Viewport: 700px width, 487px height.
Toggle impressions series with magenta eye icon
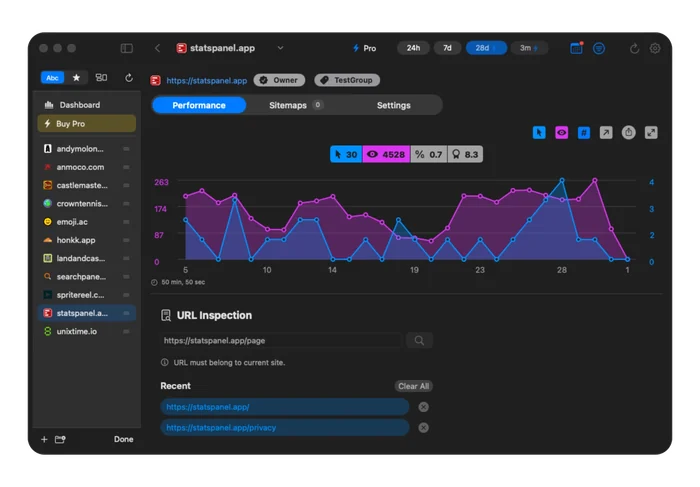coord(562,133)
